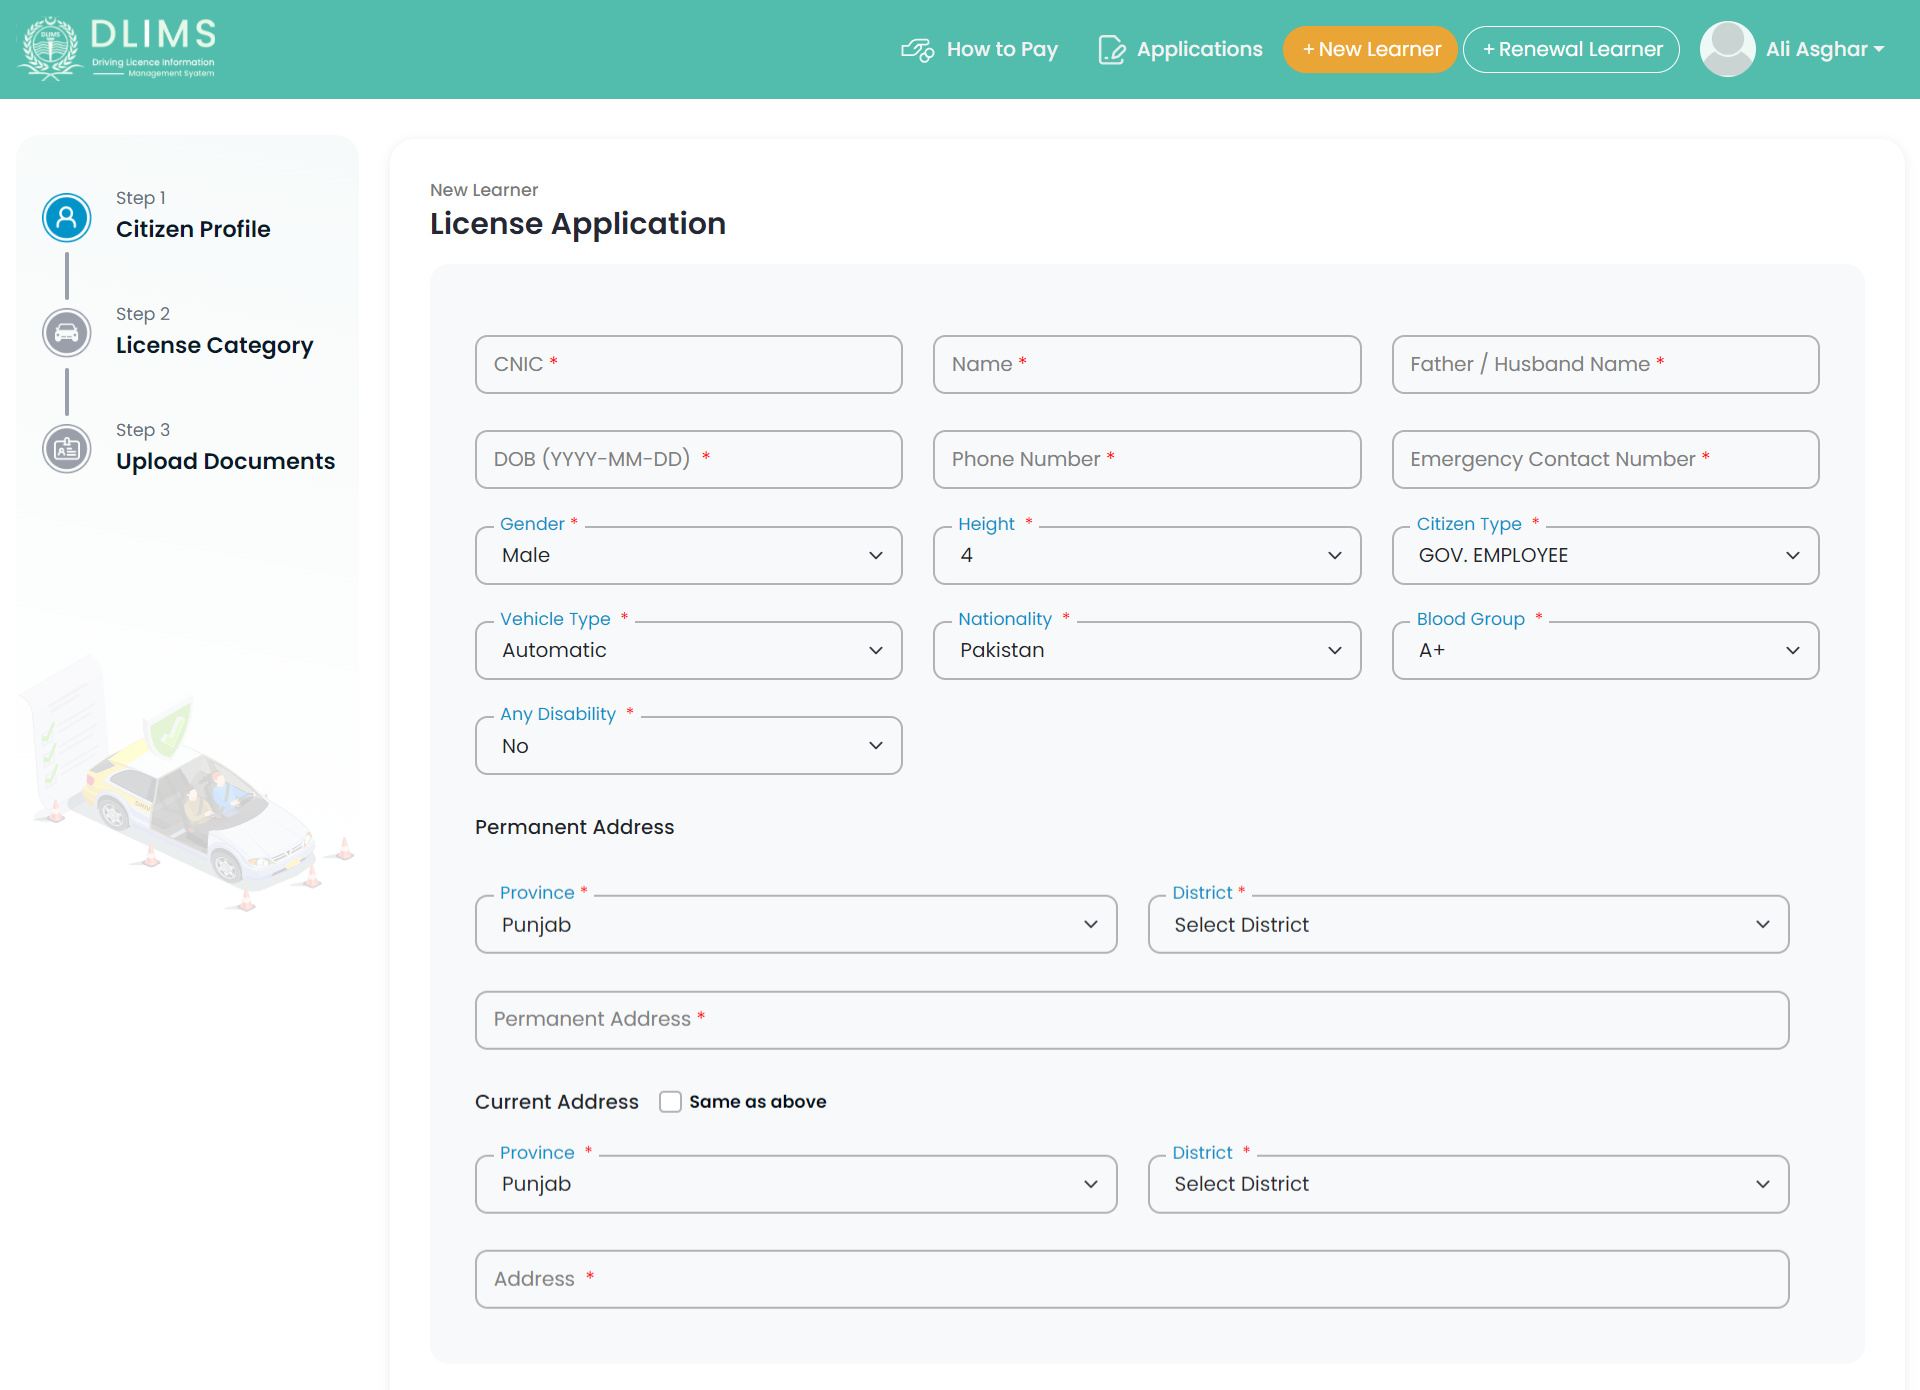Select Blood Group dropdown value
Viewport: 1920px width, 1390px height.
coord(1604,650)
